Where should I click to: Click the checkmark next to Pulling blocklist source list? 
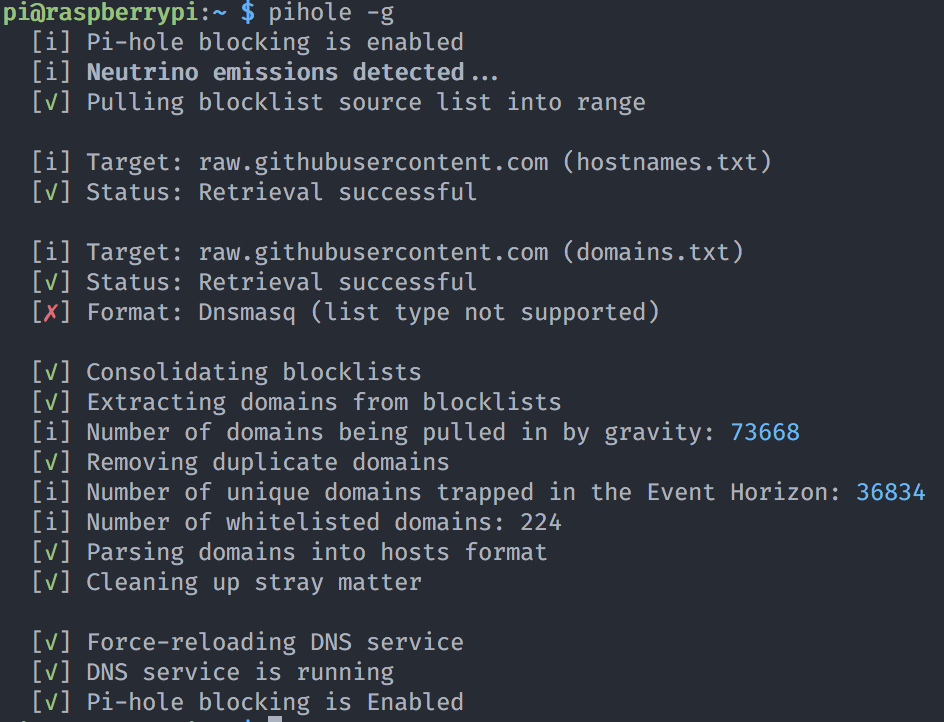(x=51, y=102)
